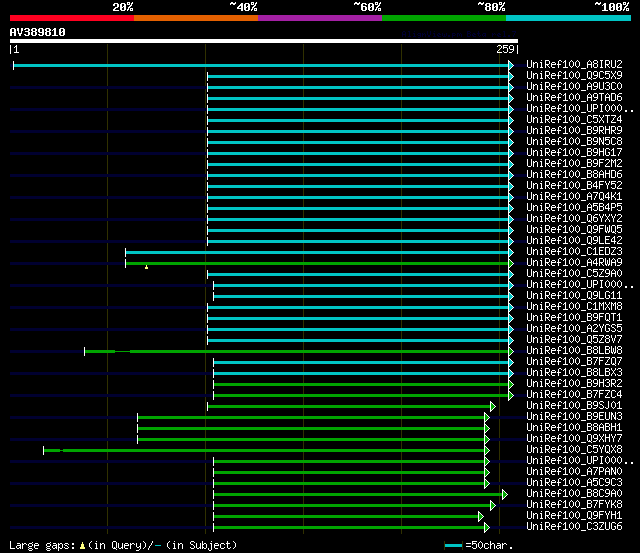
Task: Open the UniRef100_B9EUN3 entry
Action: (x=574, y=416)
